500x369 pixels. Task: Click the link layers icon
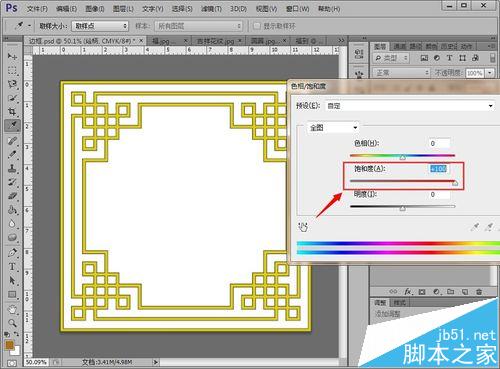(x=393, y=292)
